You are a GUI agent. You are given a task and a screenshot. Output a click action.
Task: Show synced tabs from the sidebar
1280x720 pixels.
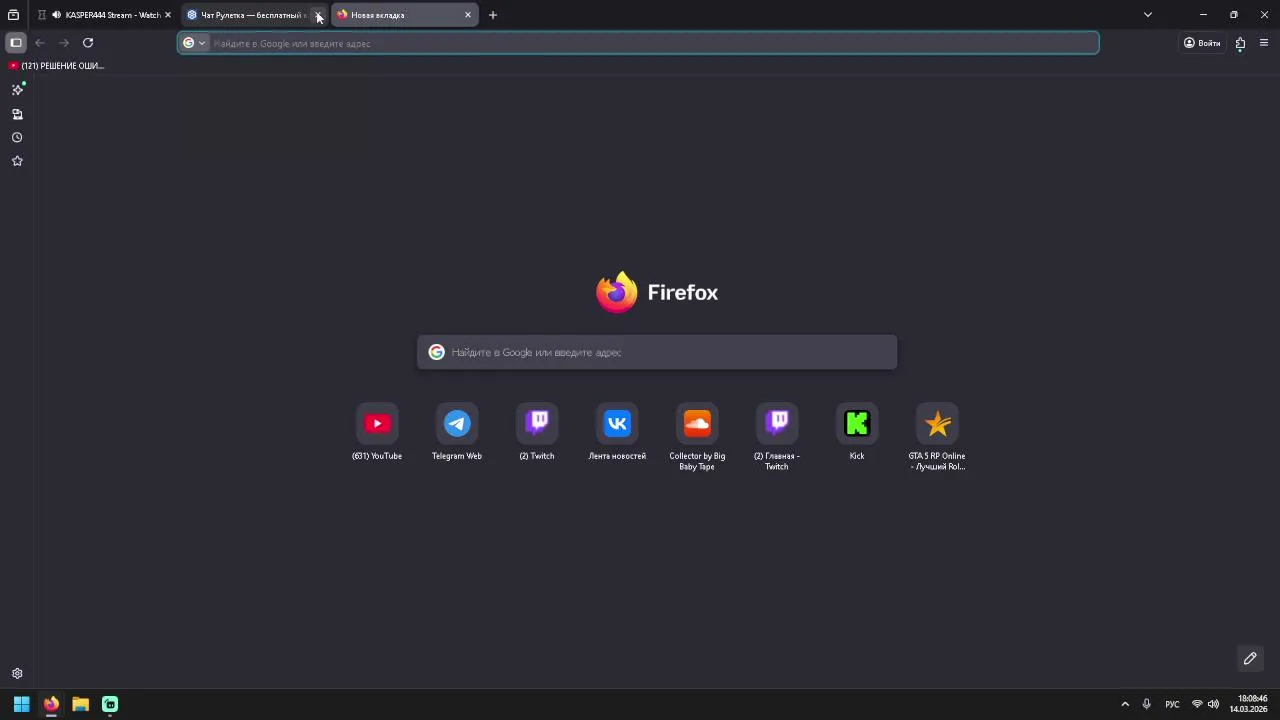[x=17, y=114]
